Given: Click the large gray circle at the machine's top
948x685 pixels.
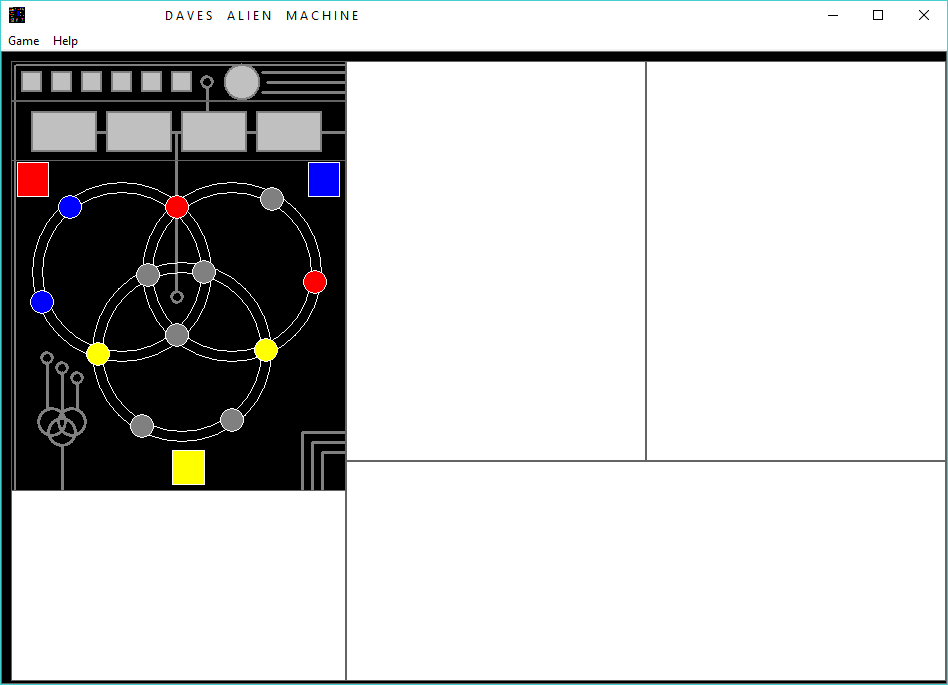Looking at the screenshot, I should 242,82.
